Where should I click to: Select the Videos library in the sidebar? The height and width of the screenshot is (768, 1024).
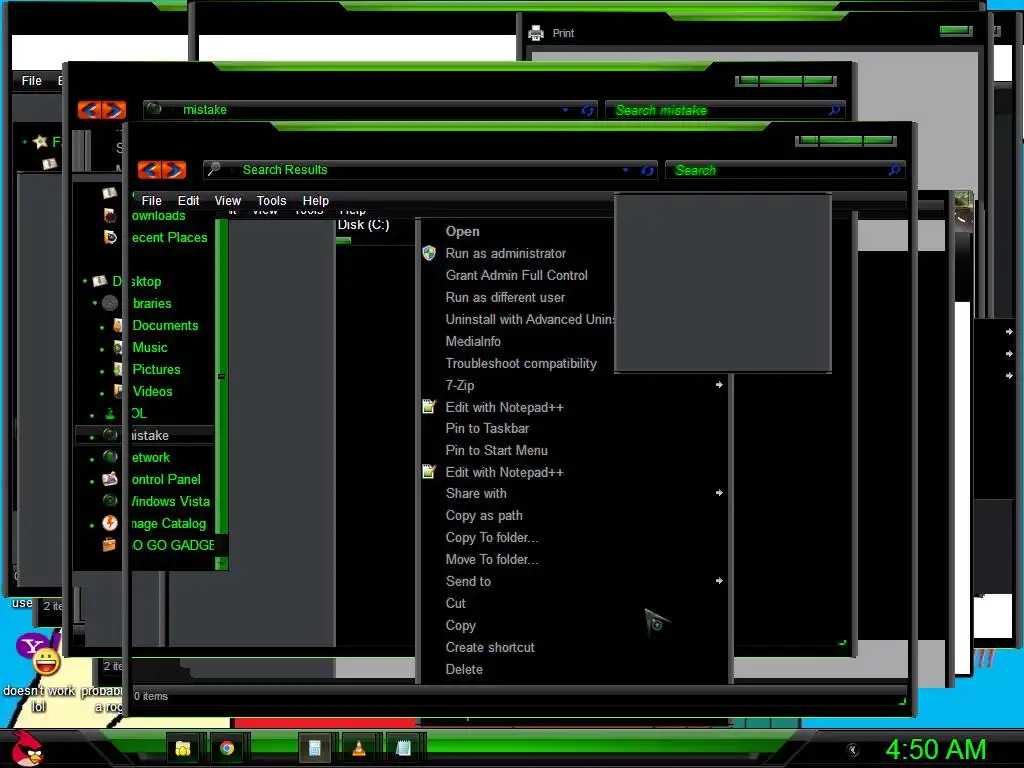(x=152, y=391)
